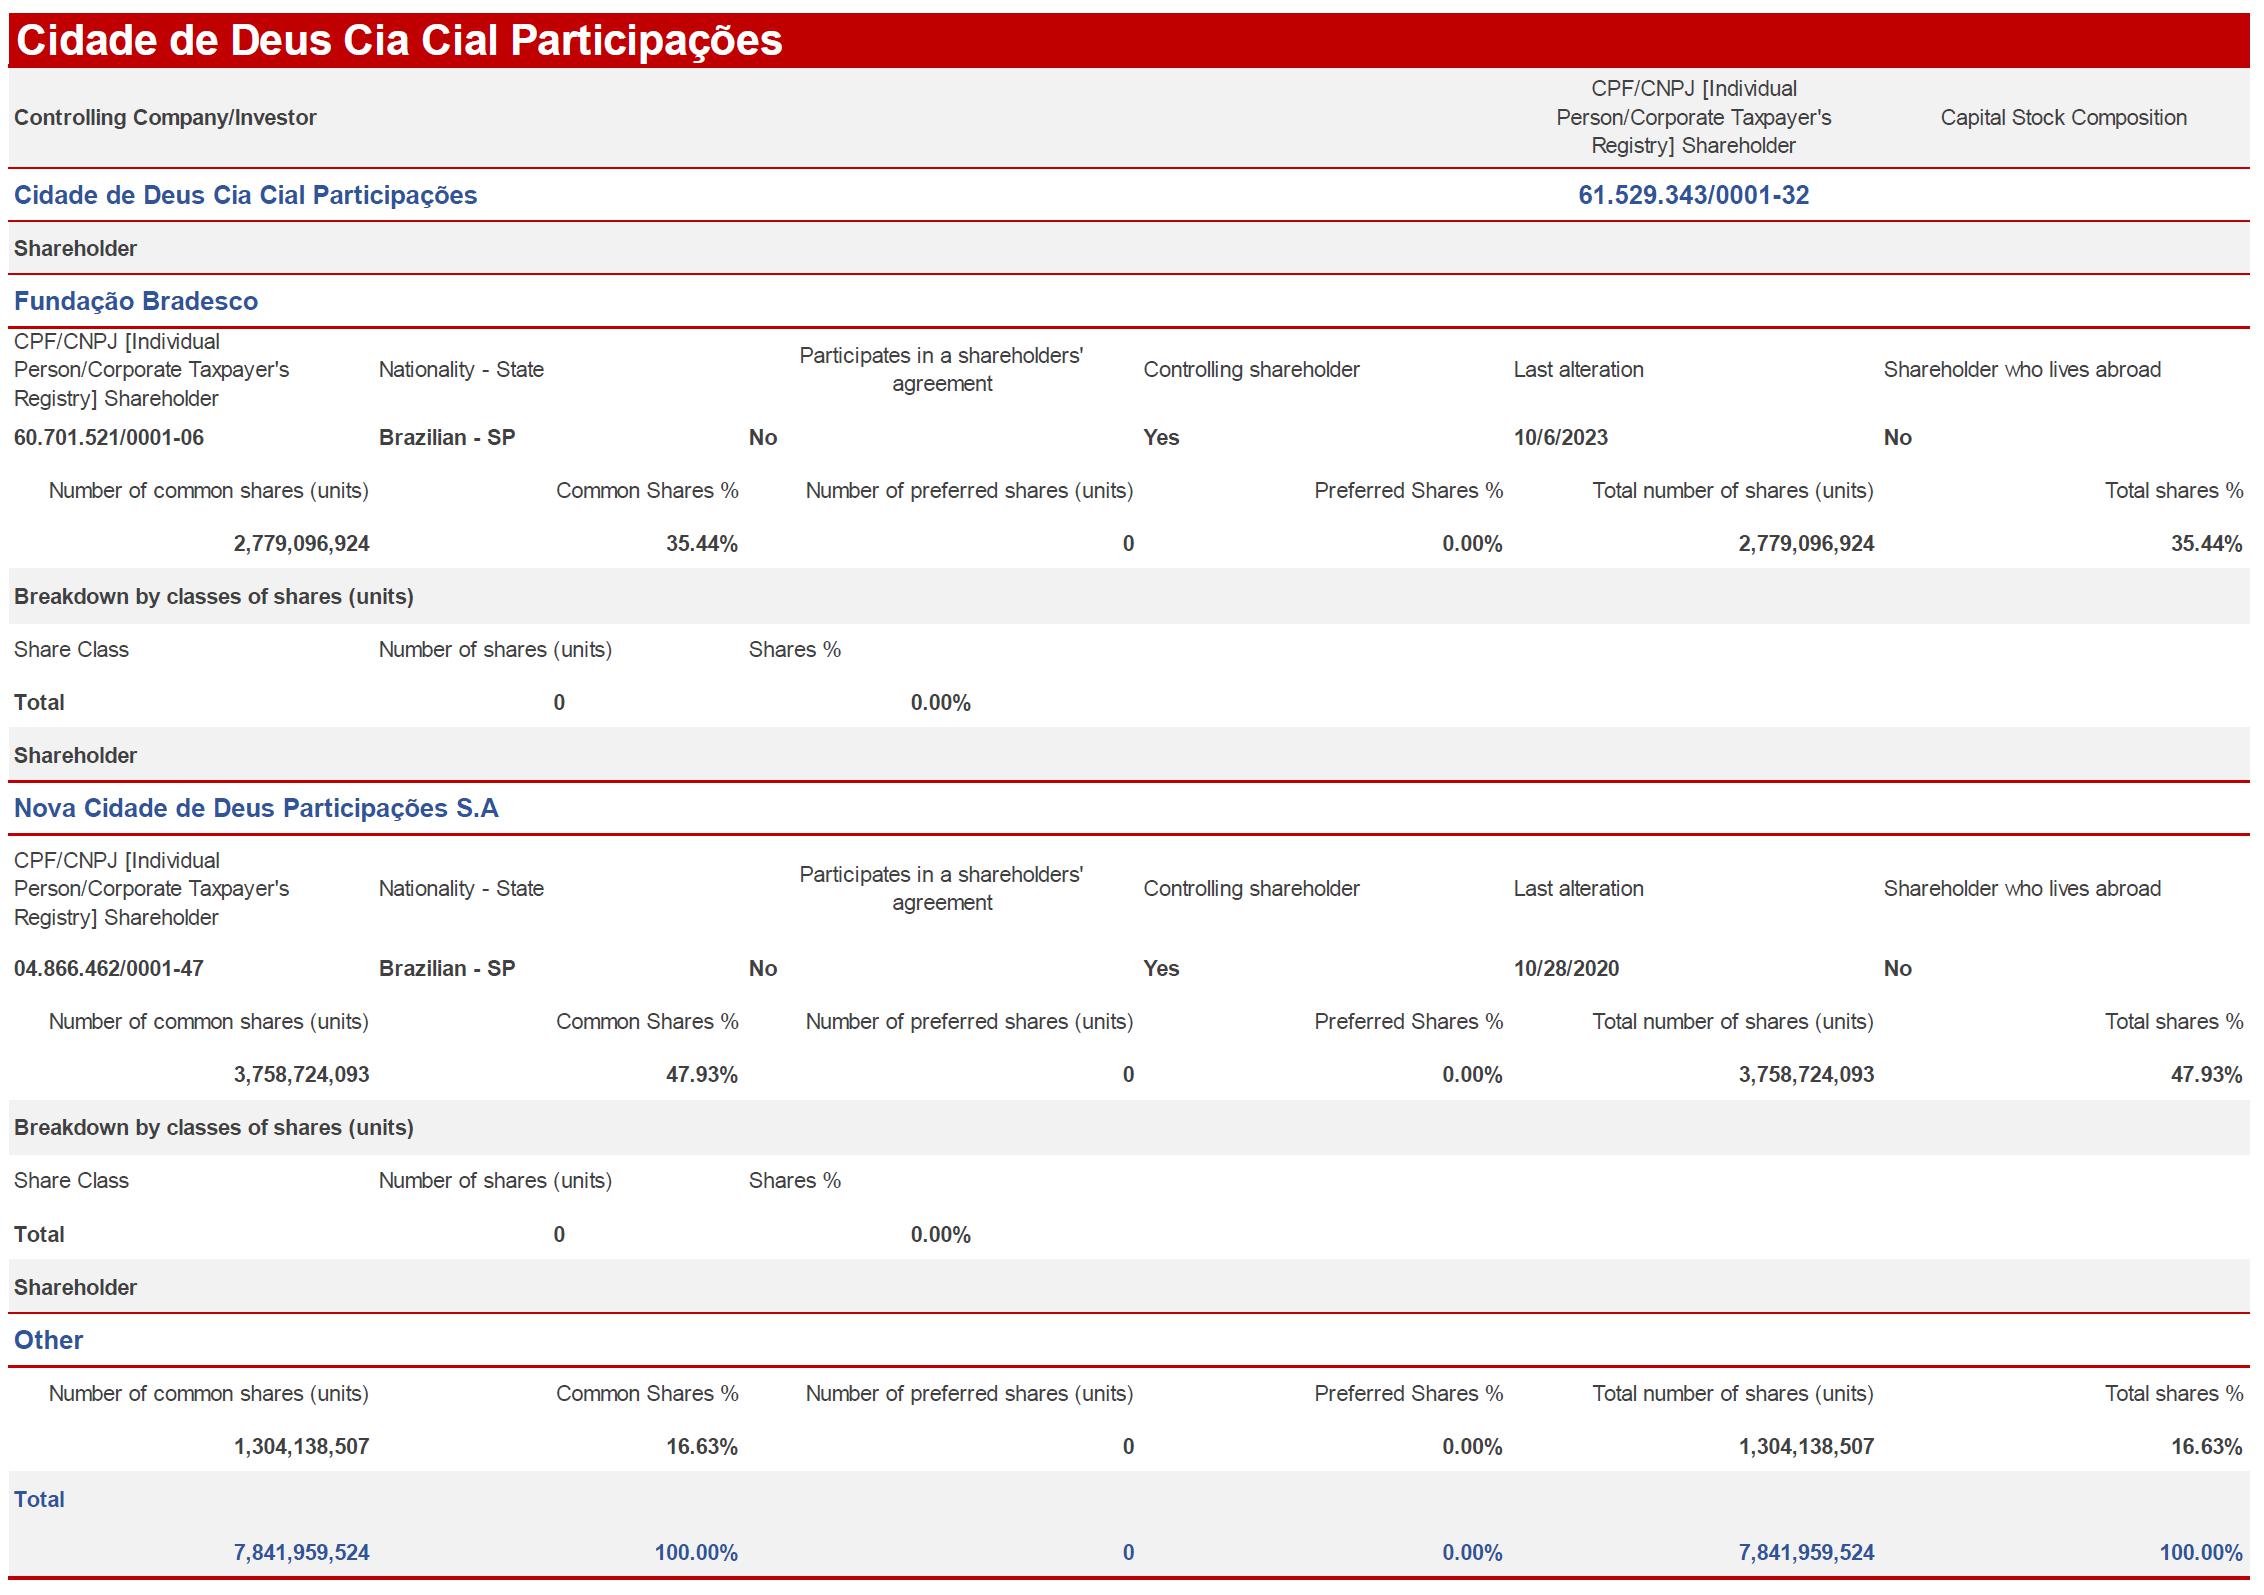
Task: Click the Other common shares value 1,304,138,507
Action: pyautogui.click(x=301, y=1446)
